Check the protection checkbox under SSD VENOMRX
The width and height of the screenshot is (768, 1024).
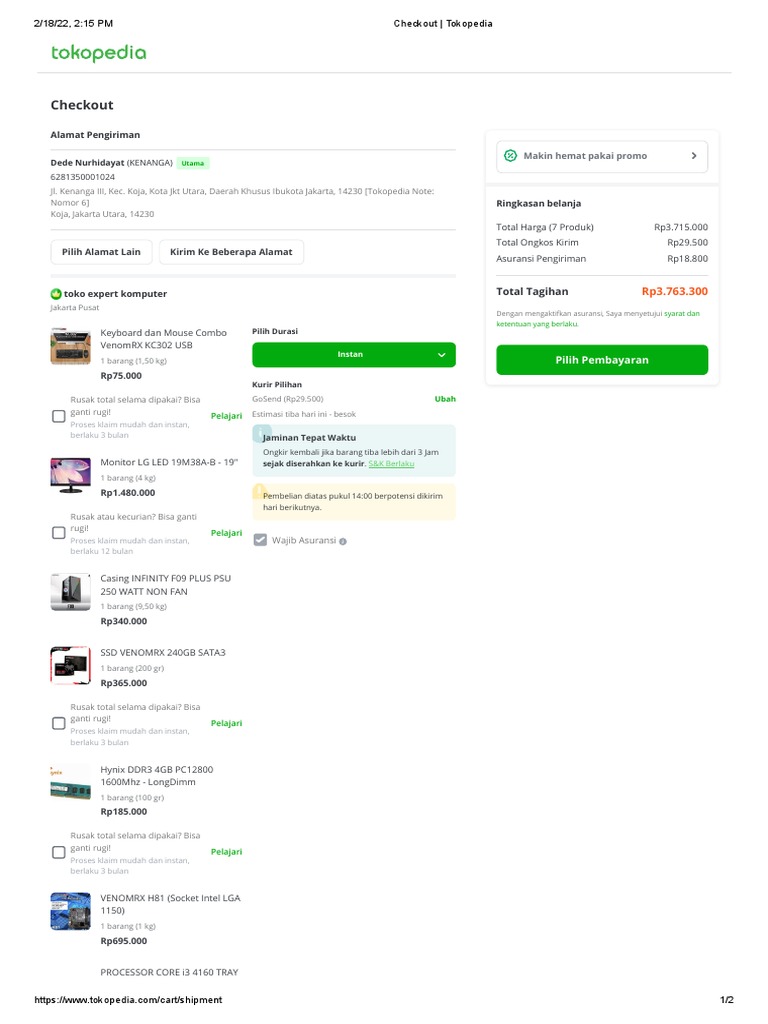(x=59, y=723)
